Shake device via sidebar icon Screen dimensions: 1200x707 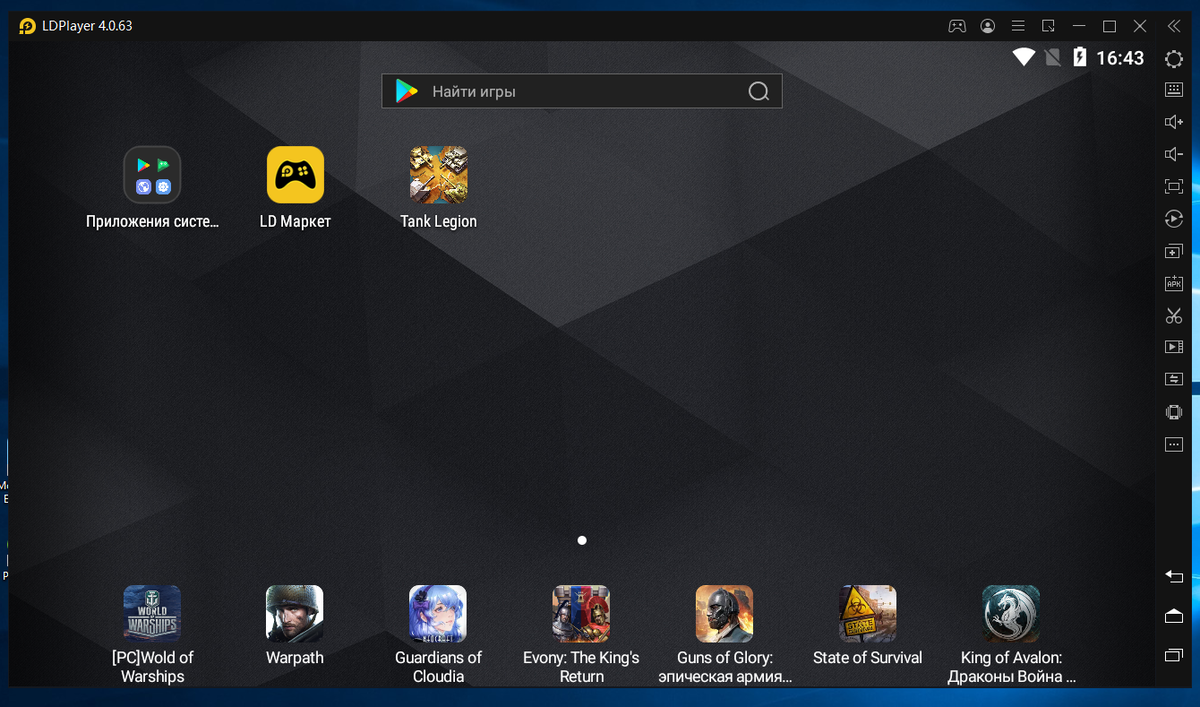[x=1174, y=412]
